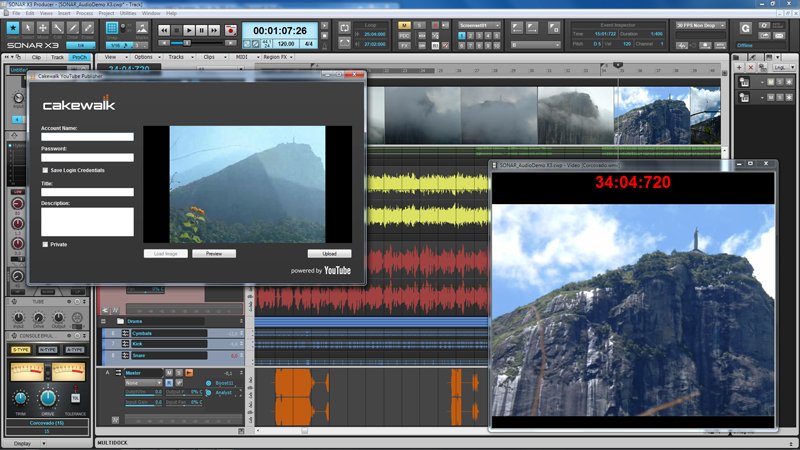This screenshot has height=450, width=800.
Task: Open the Edit menu
Action: (30, 13)
